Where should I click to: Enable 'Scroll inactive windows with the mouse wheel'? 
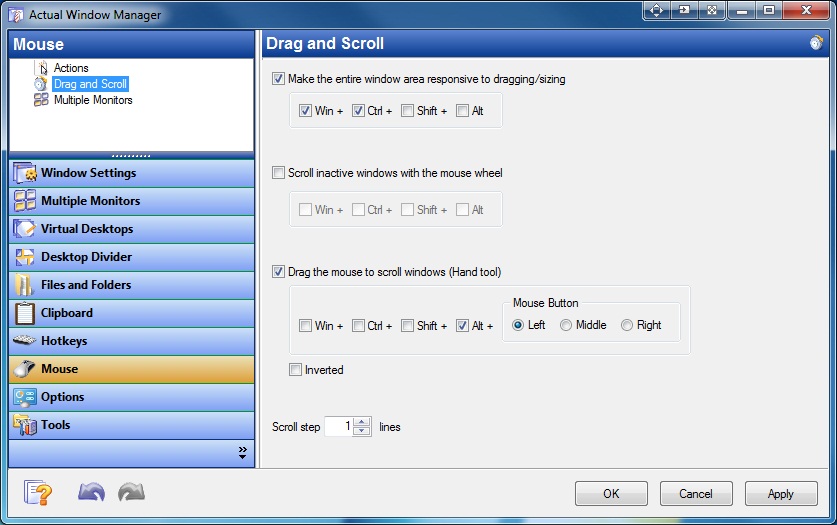[x=278, y=172]
